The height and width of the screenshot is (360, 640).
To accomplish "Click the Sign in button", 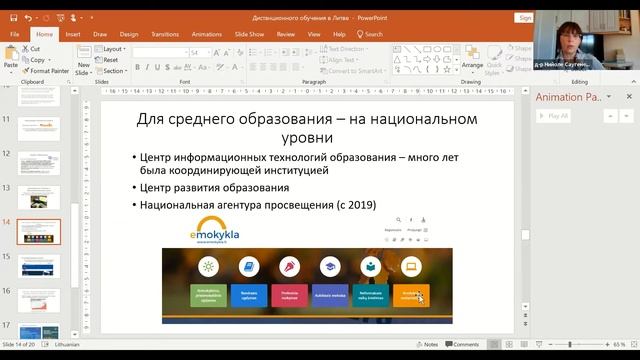I will click(524, 18).
